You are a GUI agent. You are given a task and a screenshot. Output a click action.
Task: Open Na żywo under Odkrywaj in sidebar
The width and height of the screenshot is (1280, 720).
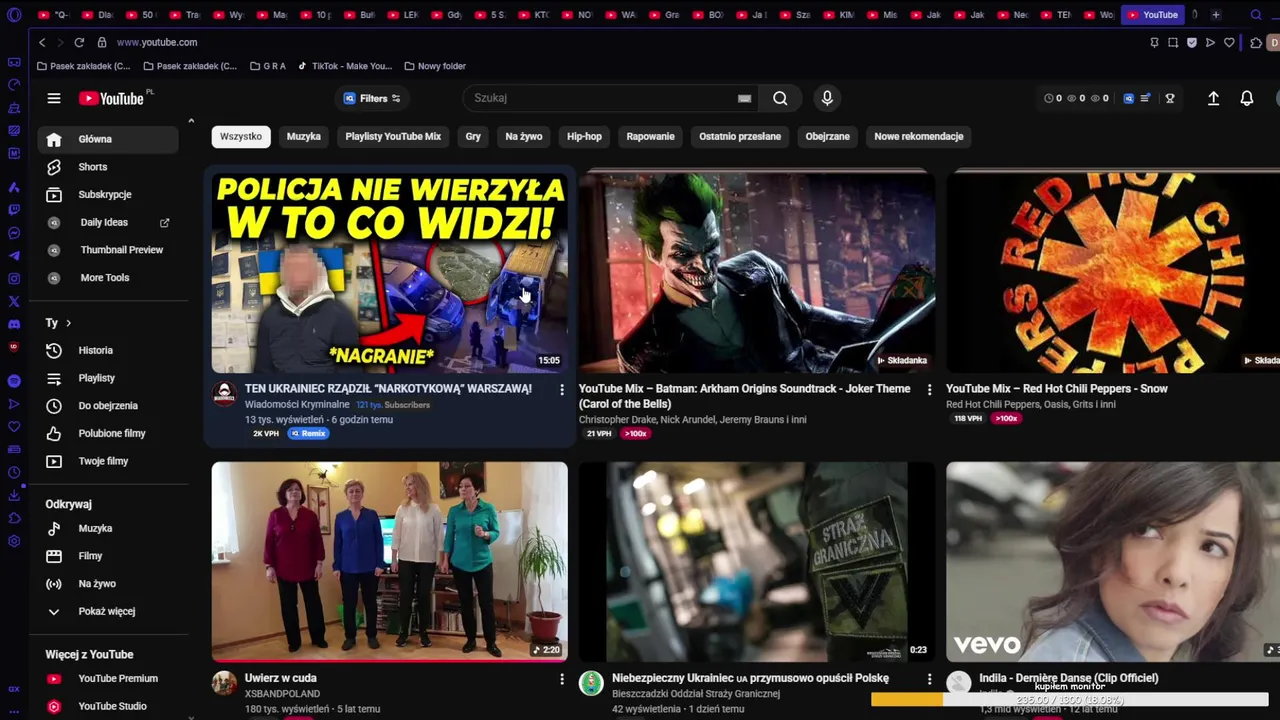click(108, 584)
